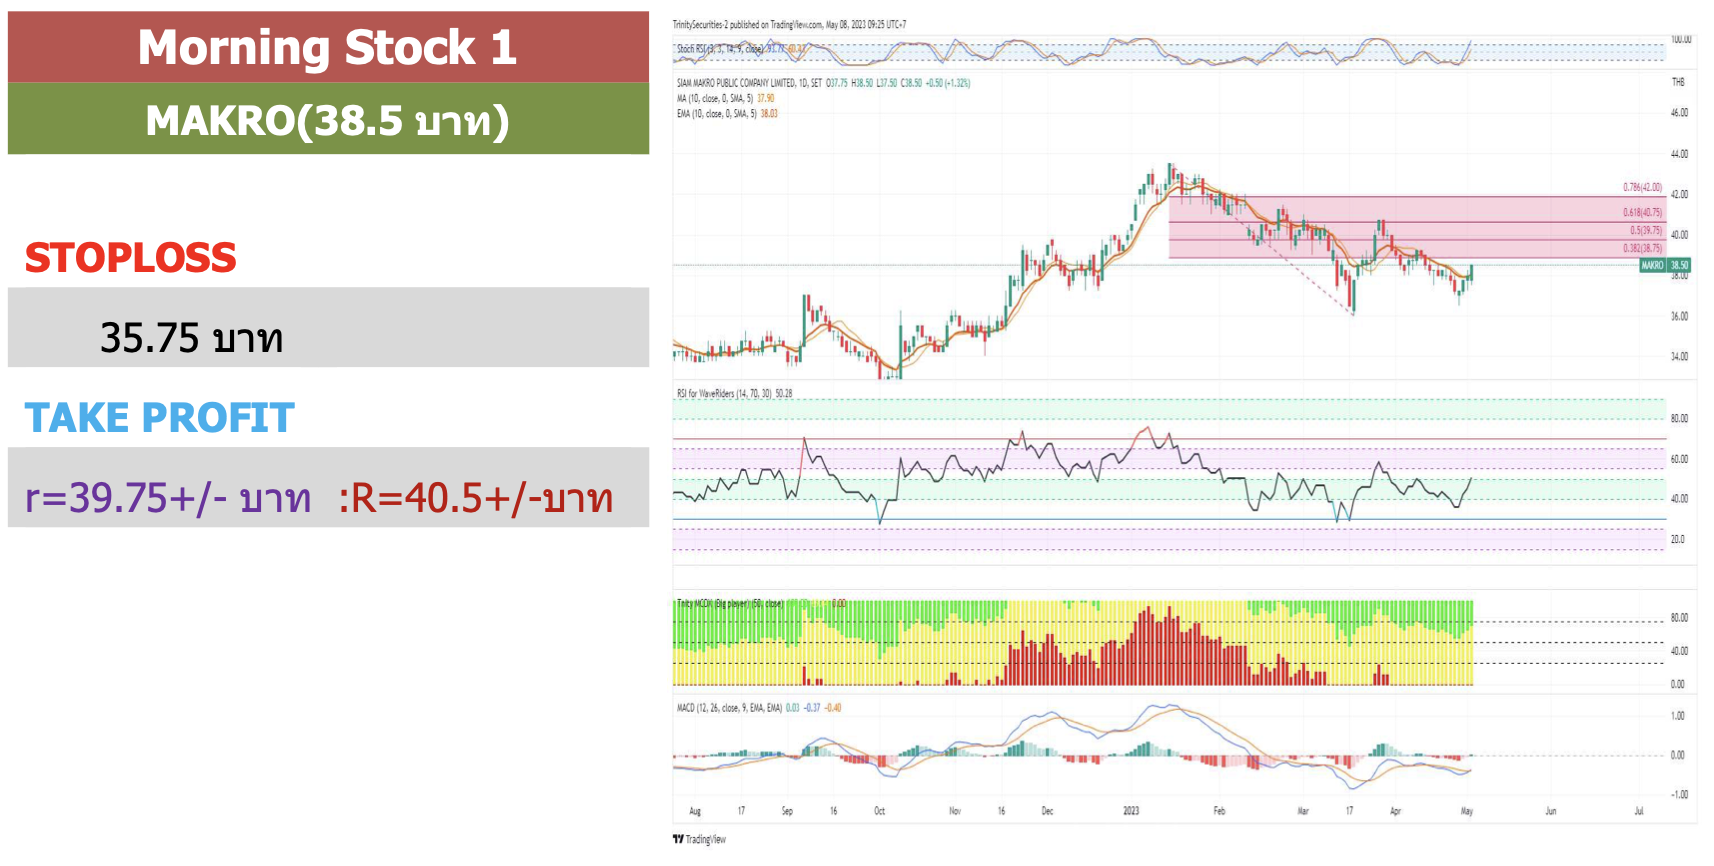Click the 'Nov' time axis label

pyautogui.click(x=955, y=811)
